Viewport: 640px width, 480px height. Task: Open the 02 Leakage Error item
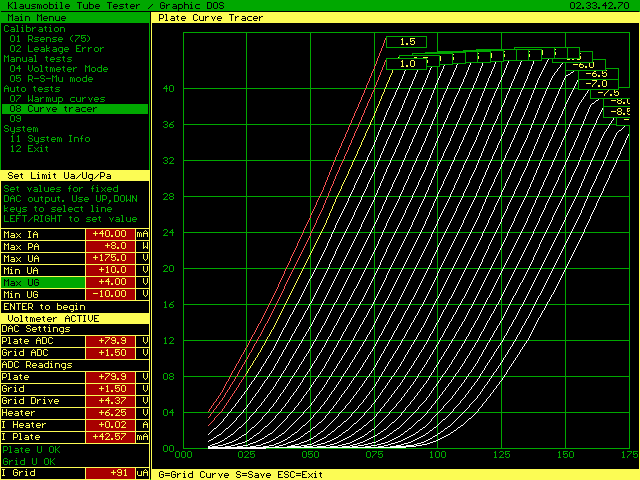(56, 49)
